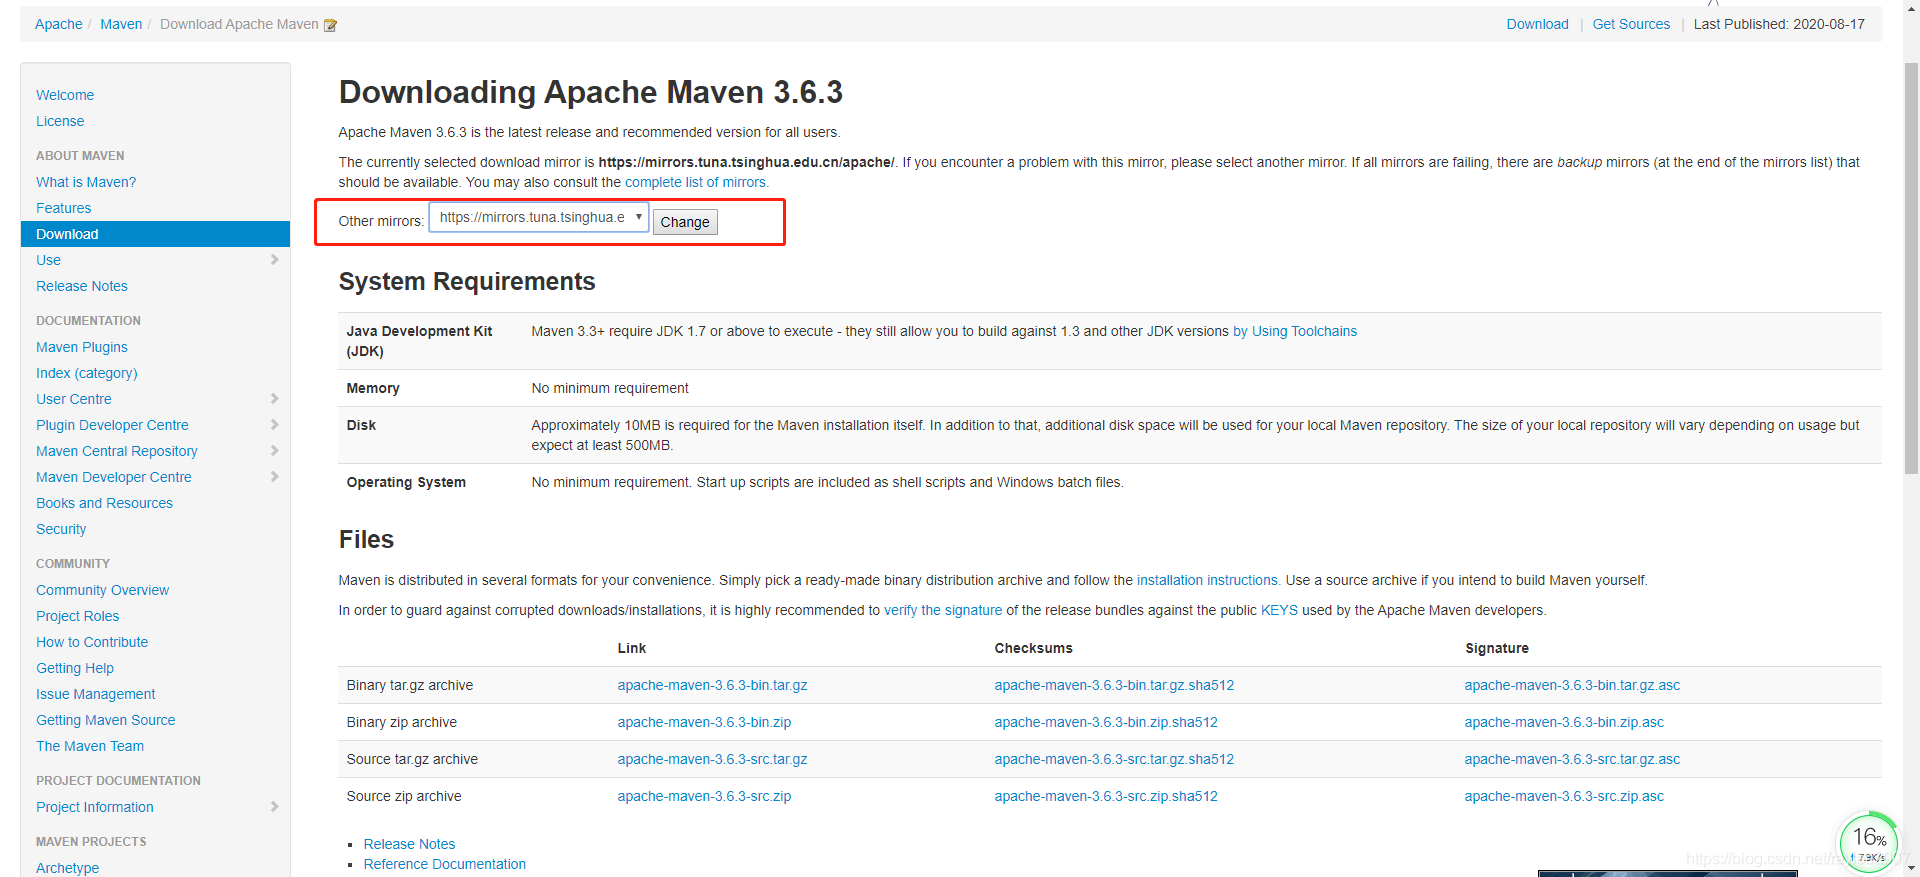Viewport: 1920px width, 877px height.
Task: Open User Centre sidebar link
Action: coord(74,399)
